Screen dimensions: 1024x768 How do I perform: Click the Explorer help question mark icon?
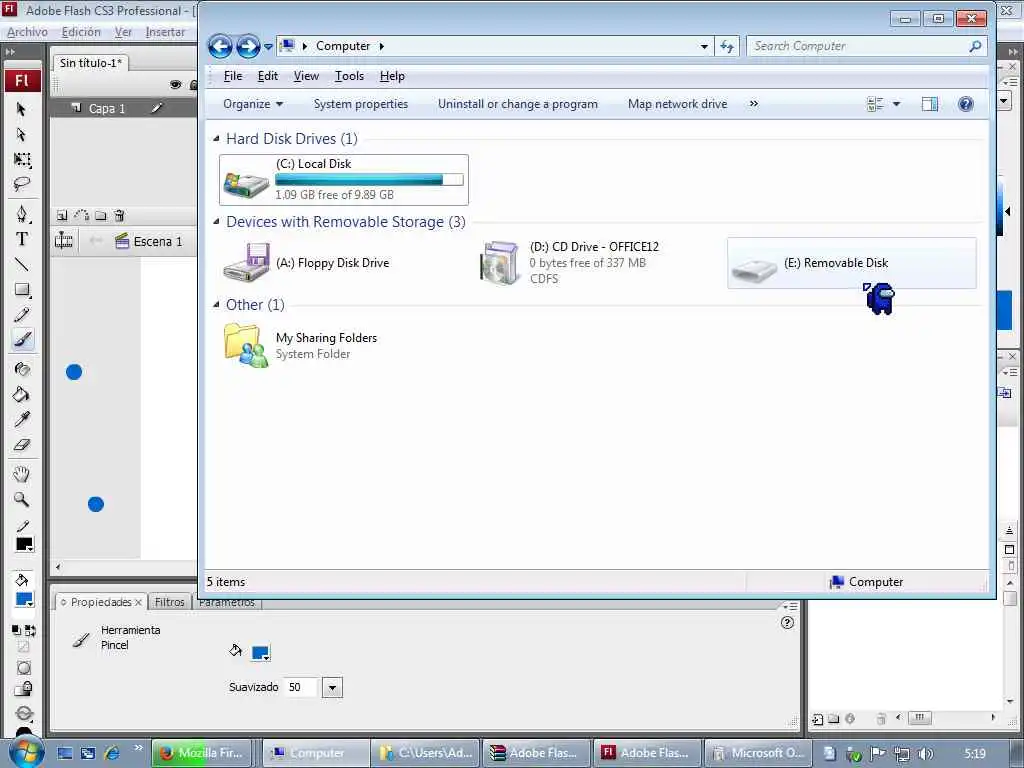point(965,104)
